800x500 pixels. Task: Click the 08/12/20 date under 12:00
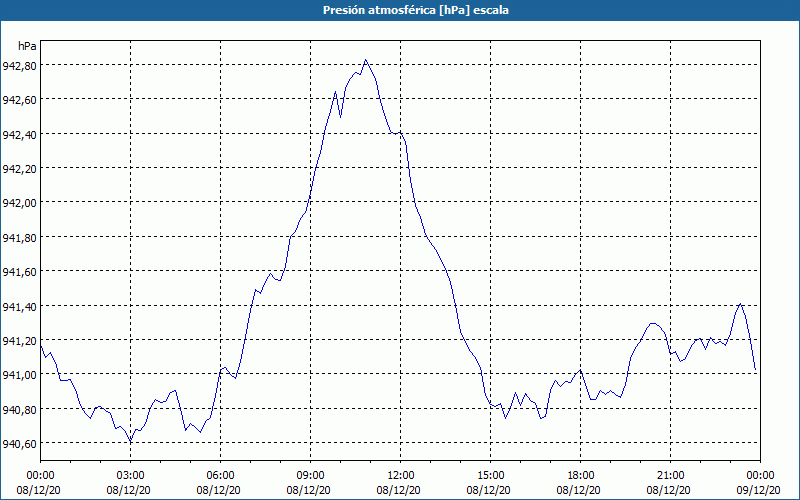[x=398, y=490]
